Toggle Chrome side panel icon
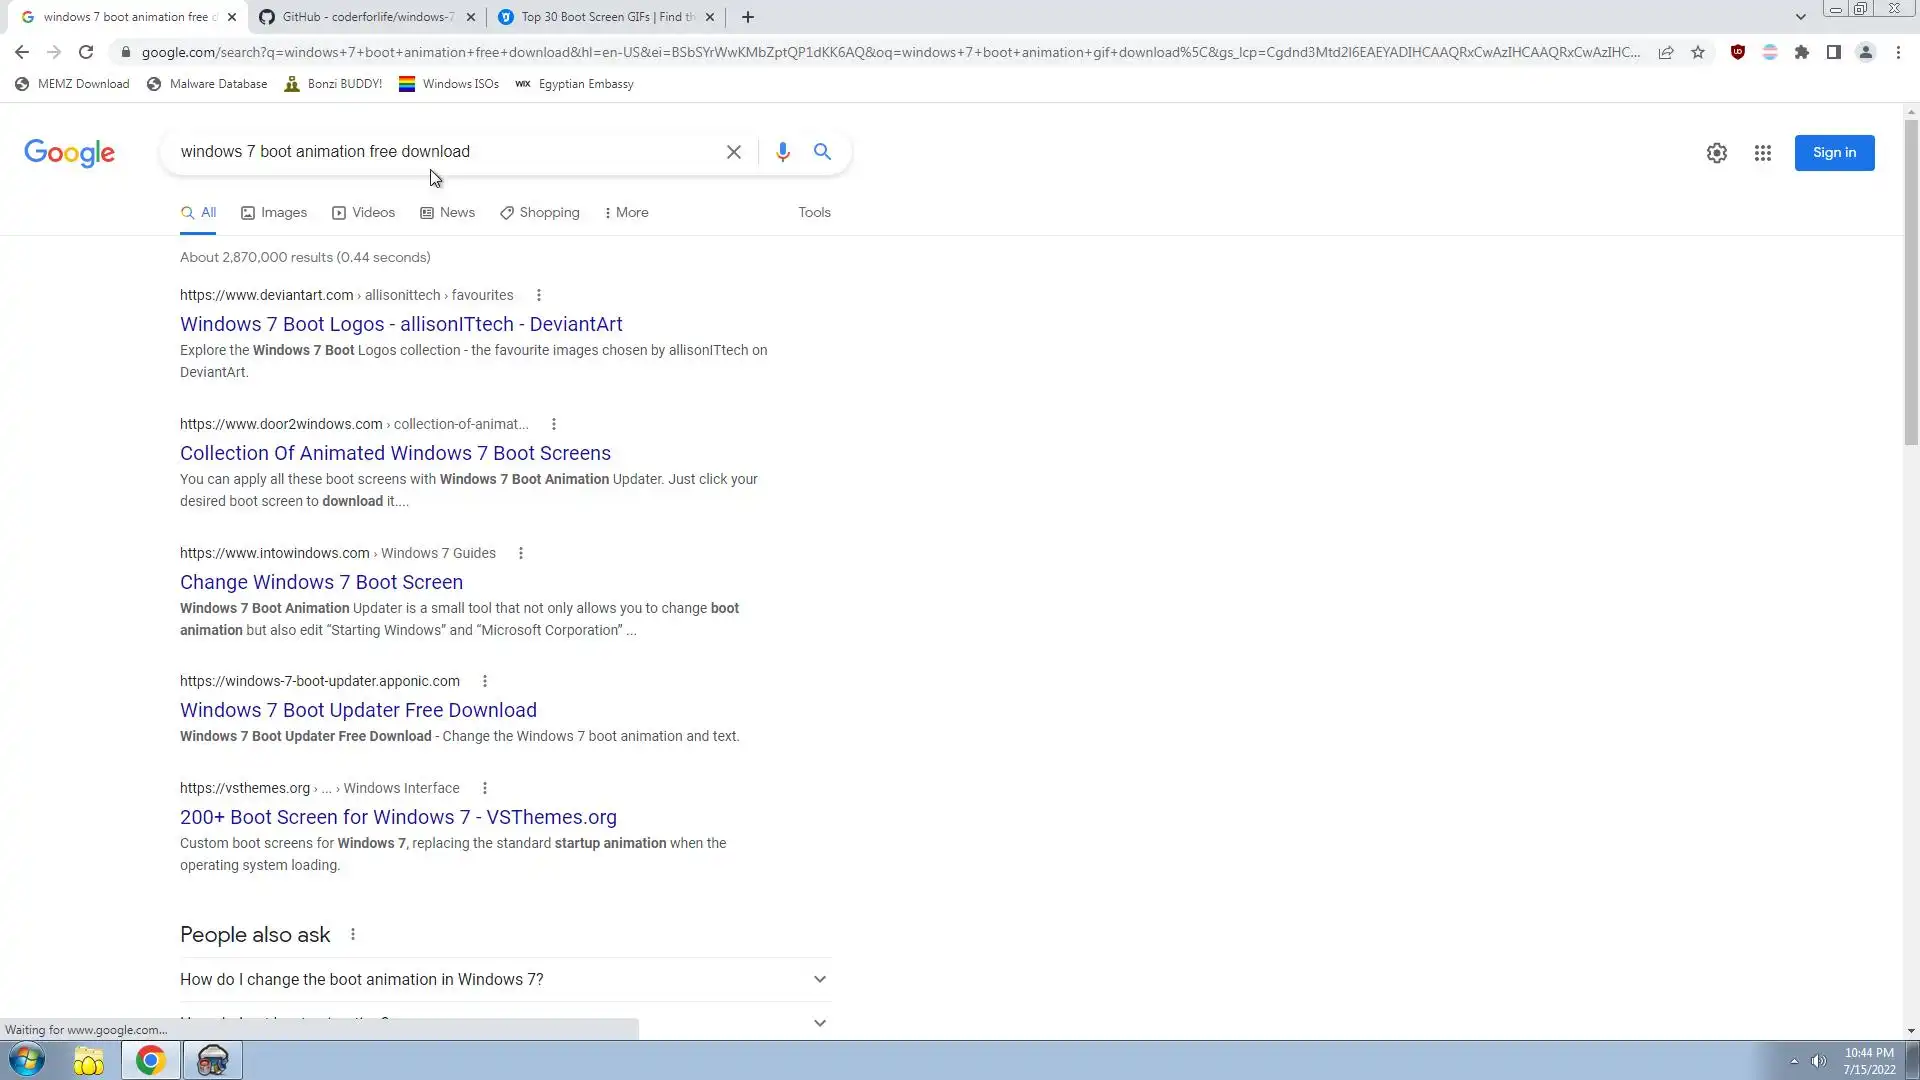The height and width of the screenshot is (1080, 1920). (x=1833, y=52)
